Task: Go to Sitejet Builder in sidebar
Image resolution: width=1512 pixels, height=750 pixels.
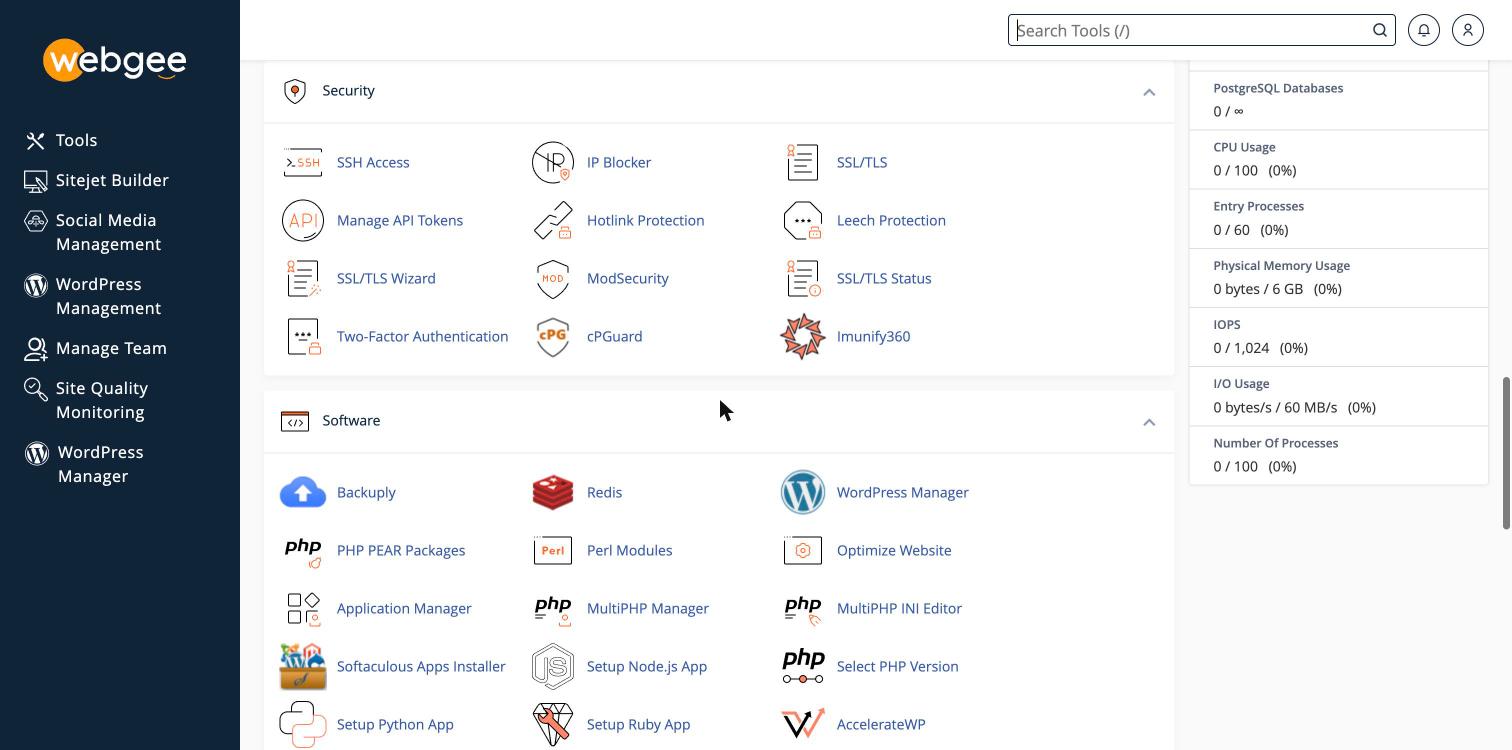Action: 97,180
